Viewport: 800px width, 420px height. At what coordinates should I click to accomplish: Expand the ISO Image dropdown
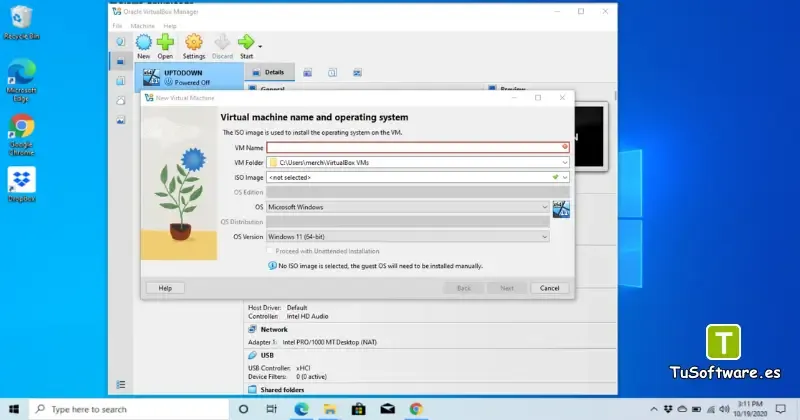(x=565, y=177)
